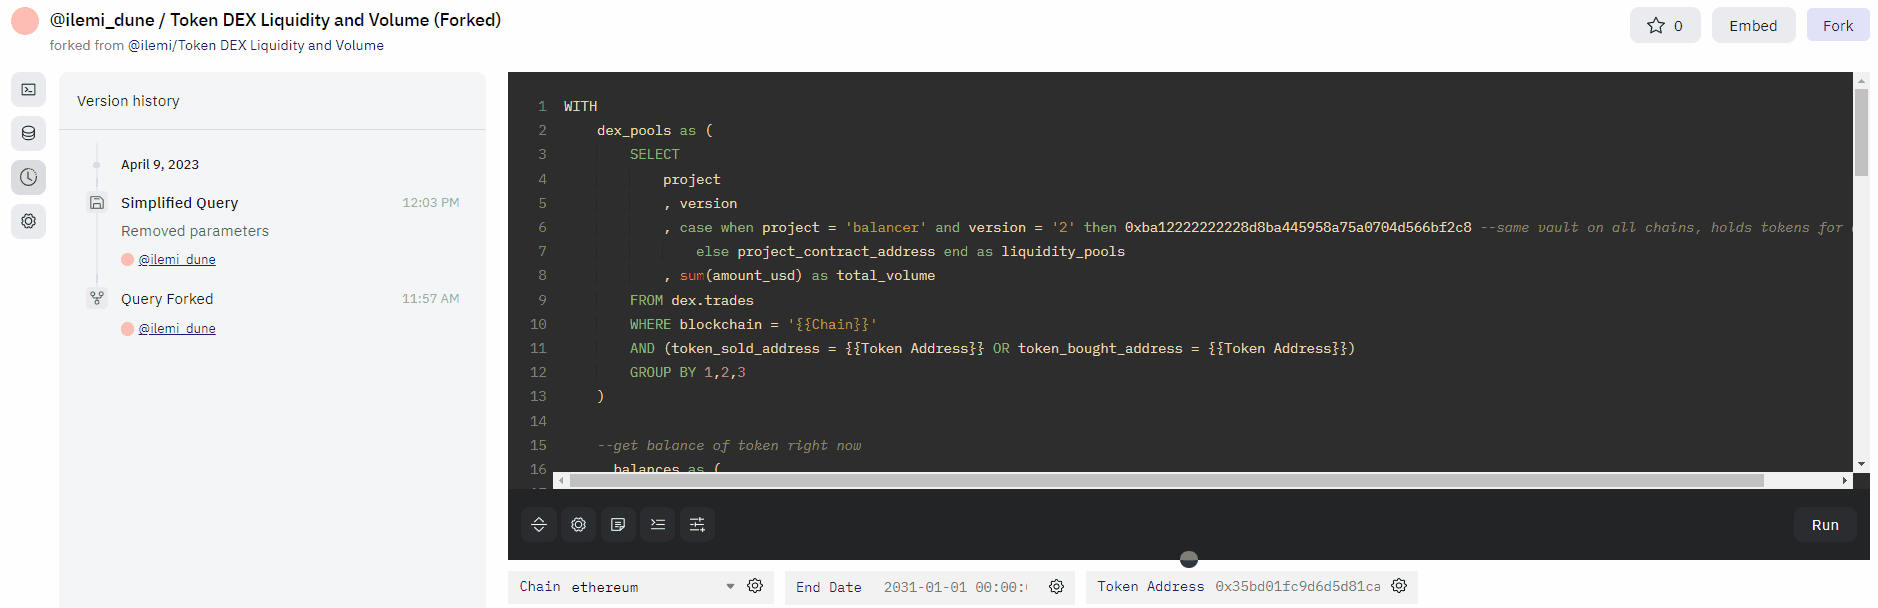1878x608 pixels.
Task: Open editor settings gear in toolbar
Action: 579,524
